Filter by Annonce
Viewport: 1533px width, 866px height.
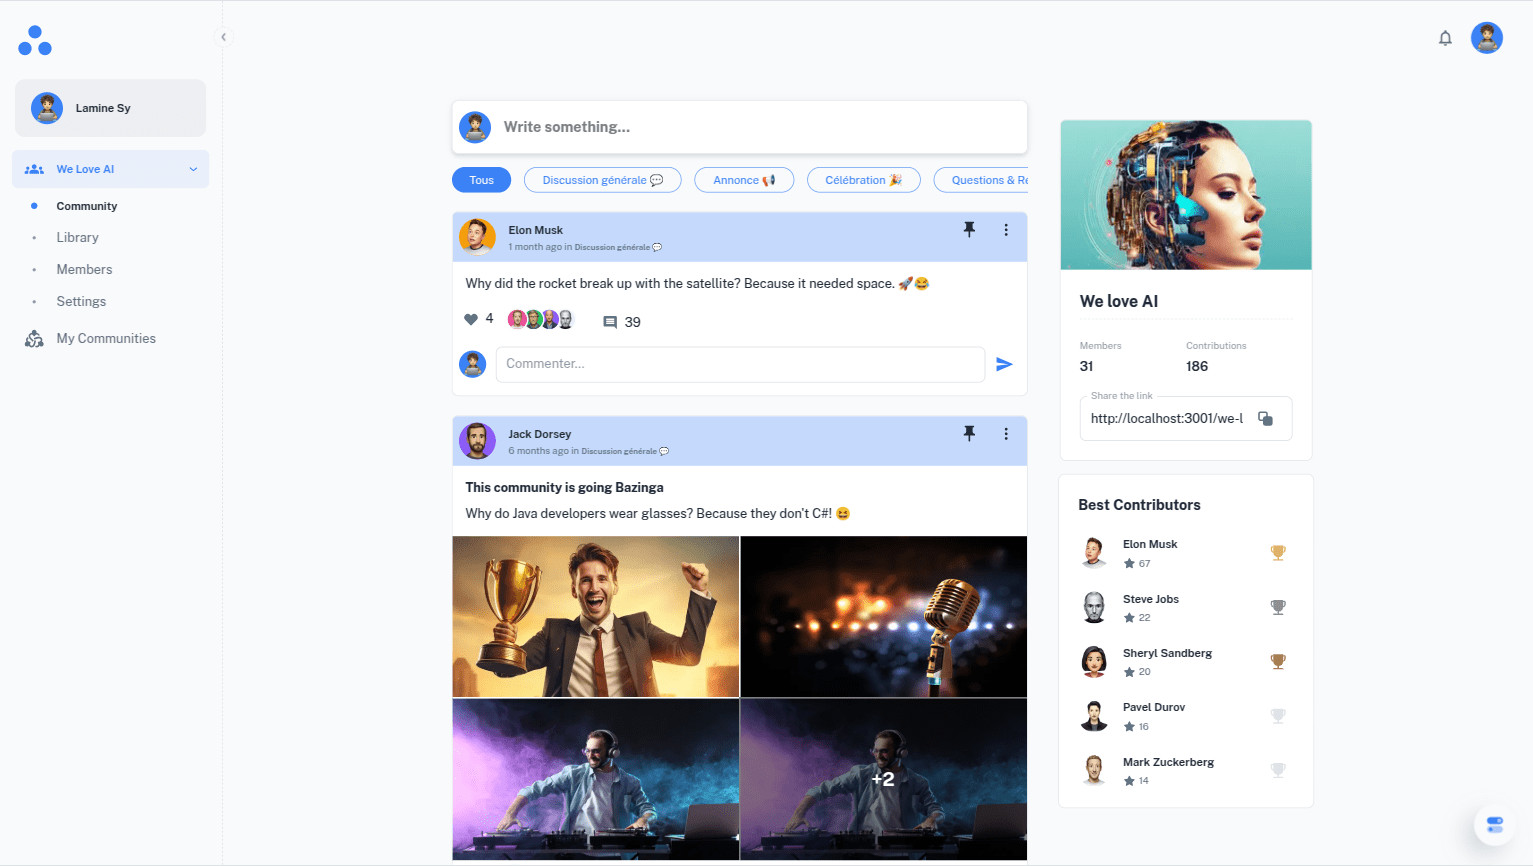click(x=744, y=180)
